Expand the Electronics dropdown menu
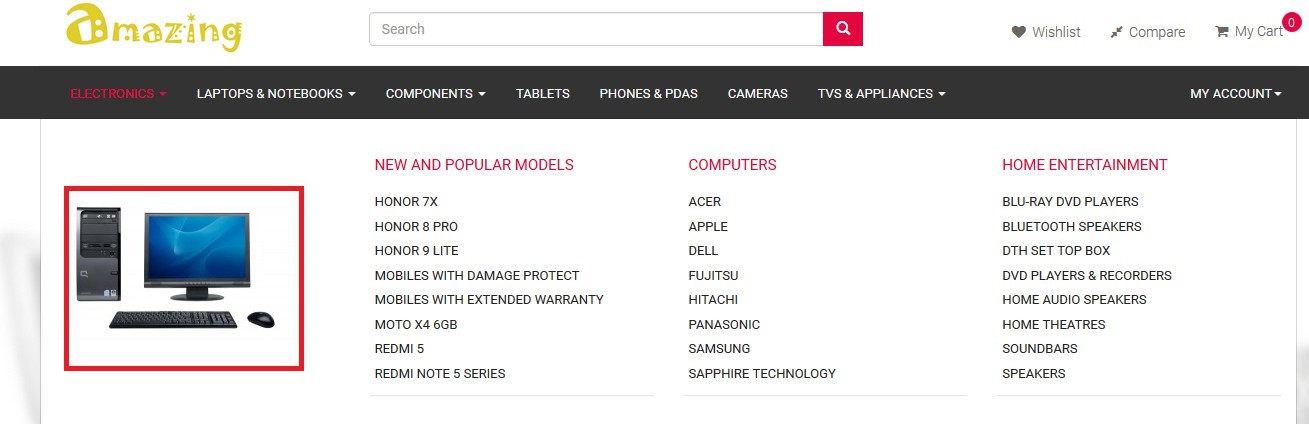 point(118,93)
